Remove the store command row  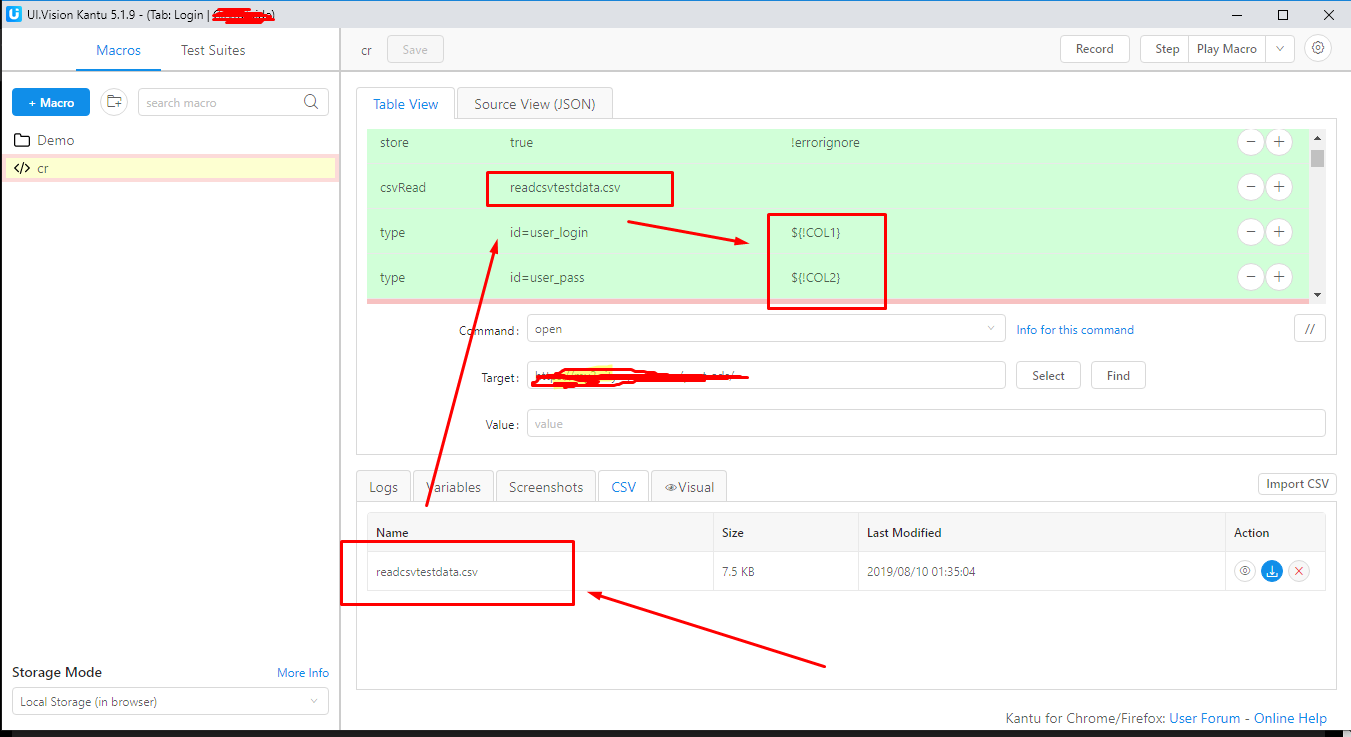pos(1250,142)
